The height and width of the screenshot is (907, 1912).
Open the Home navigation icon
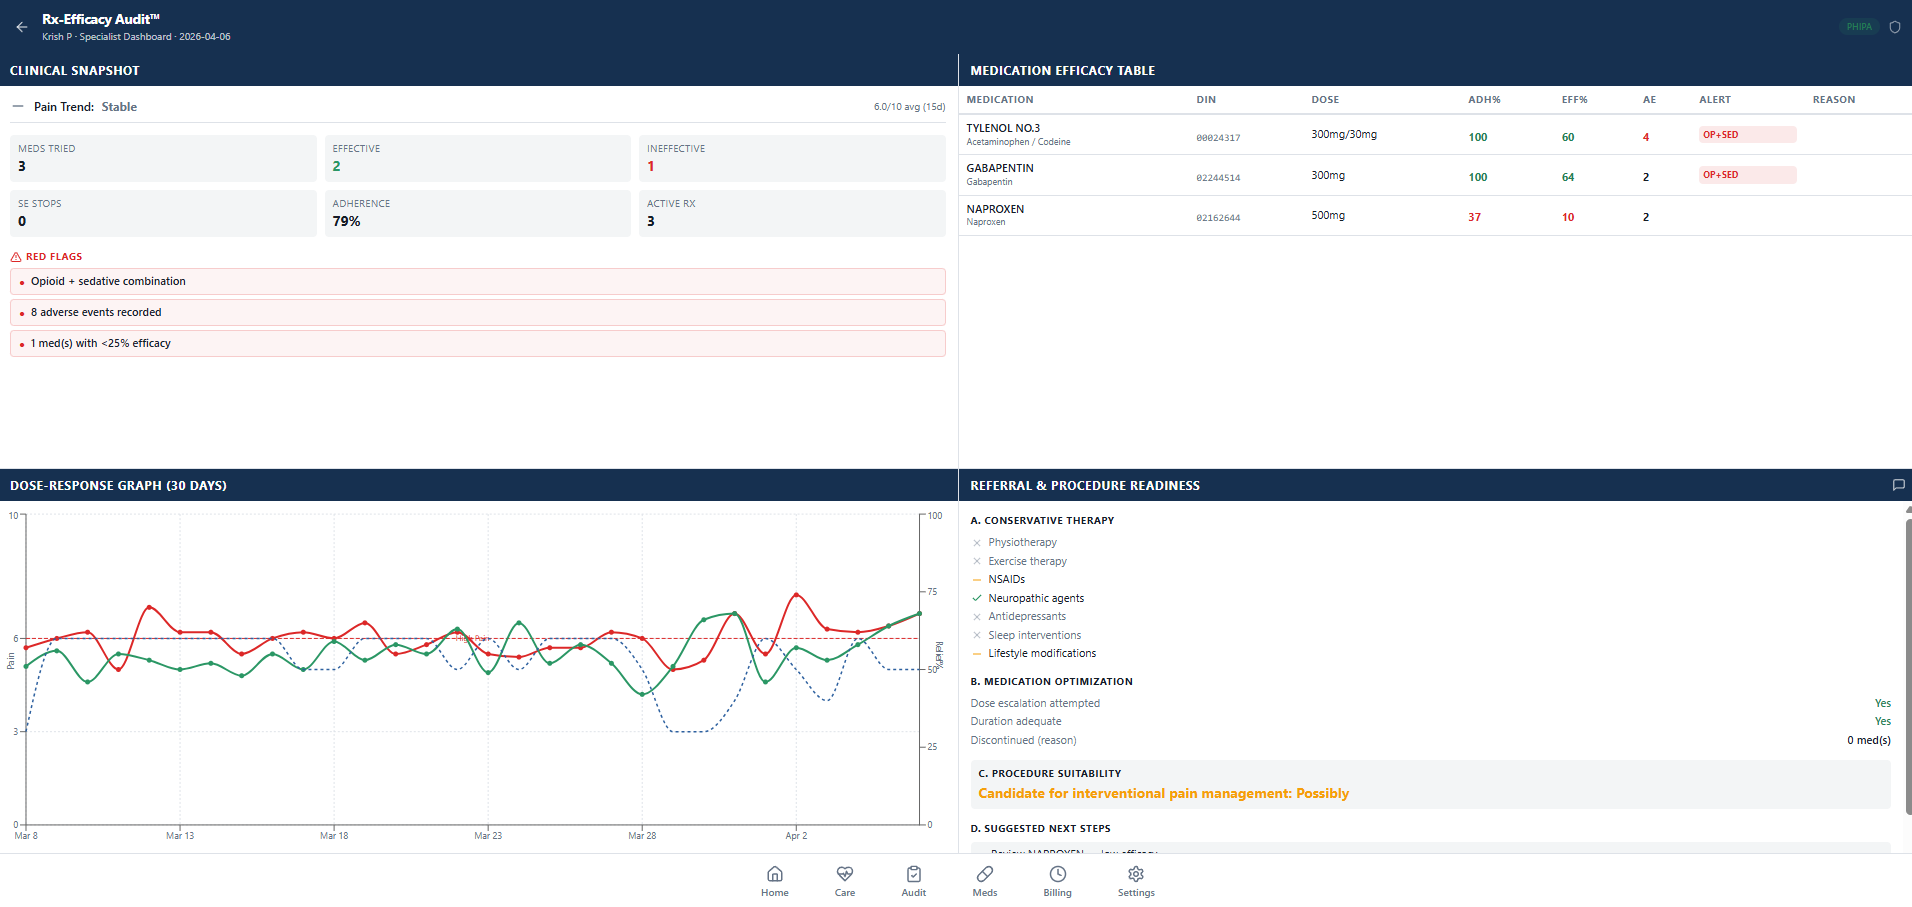click(x=774, y=880)
